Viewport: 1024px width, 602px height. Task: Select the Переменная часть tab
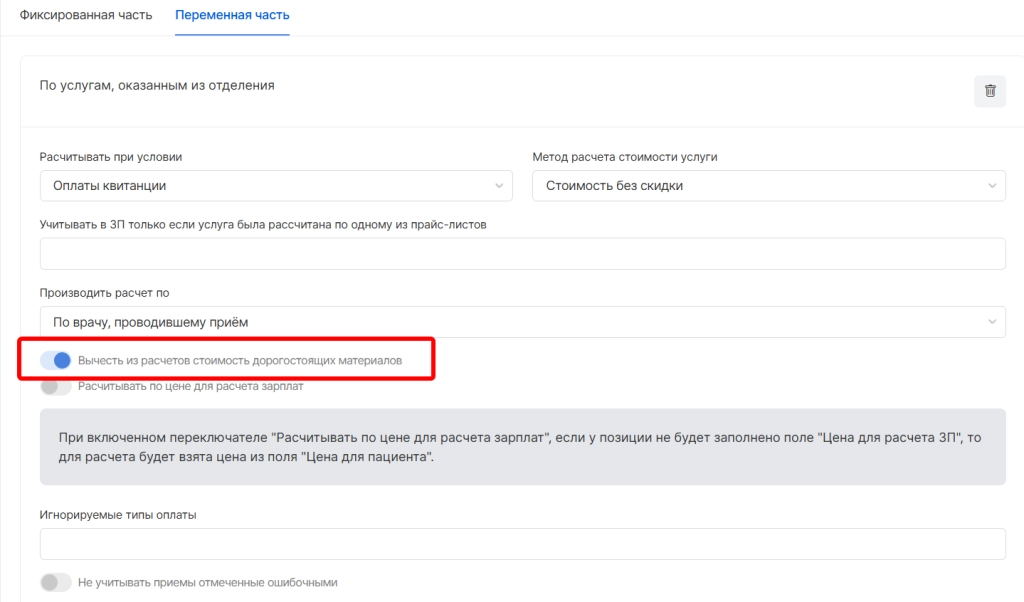232,16
